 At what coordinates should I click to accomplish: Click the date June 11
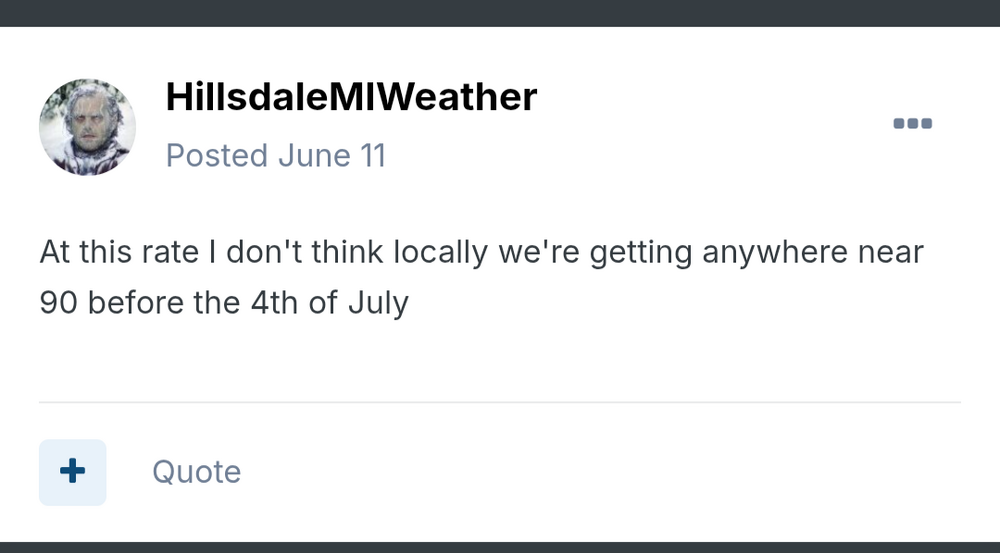[x=332, y=156]
